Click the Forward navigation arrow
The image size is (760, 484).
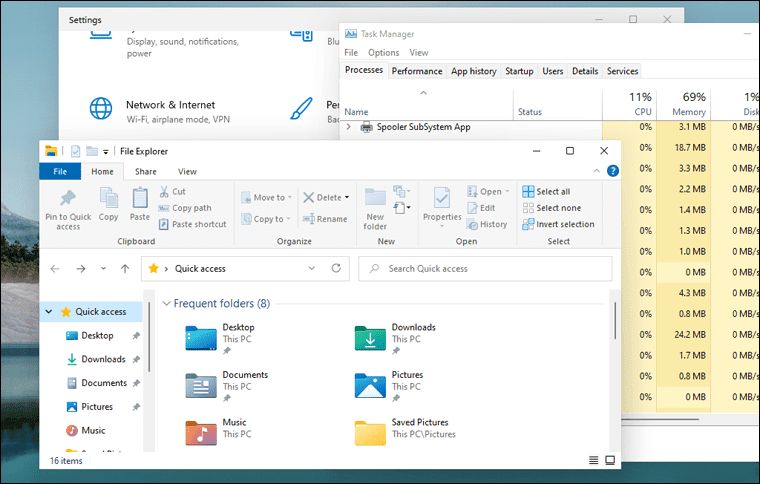click(x=81, y=268)
